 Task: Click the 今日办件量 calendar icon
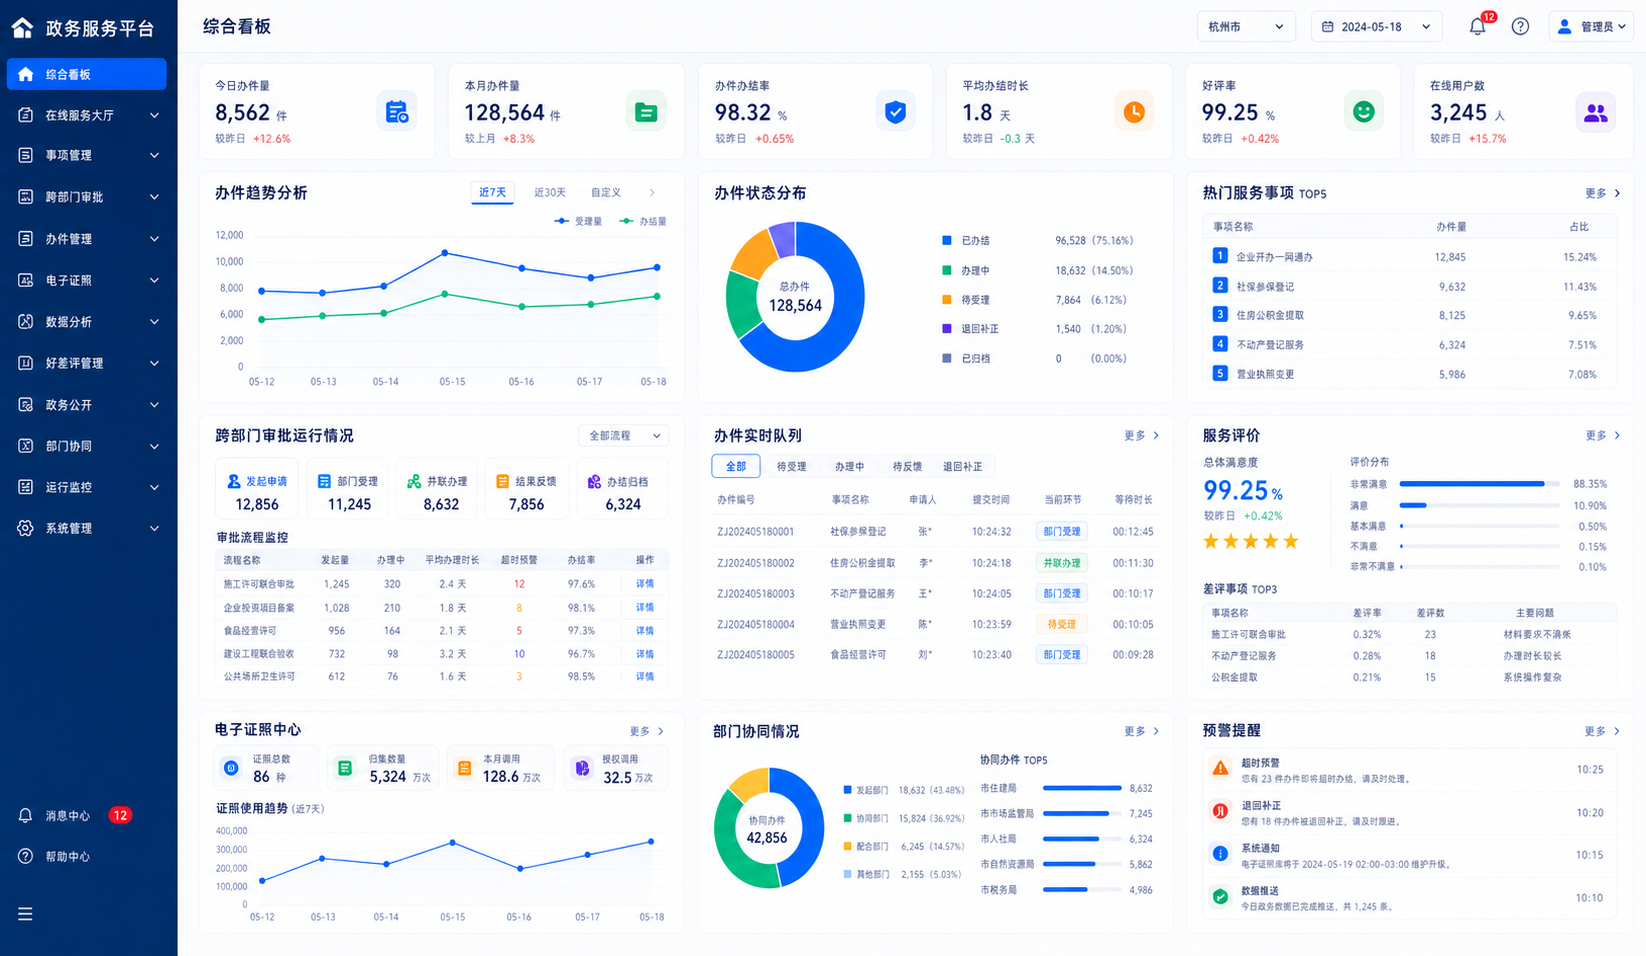coord(397,112)
